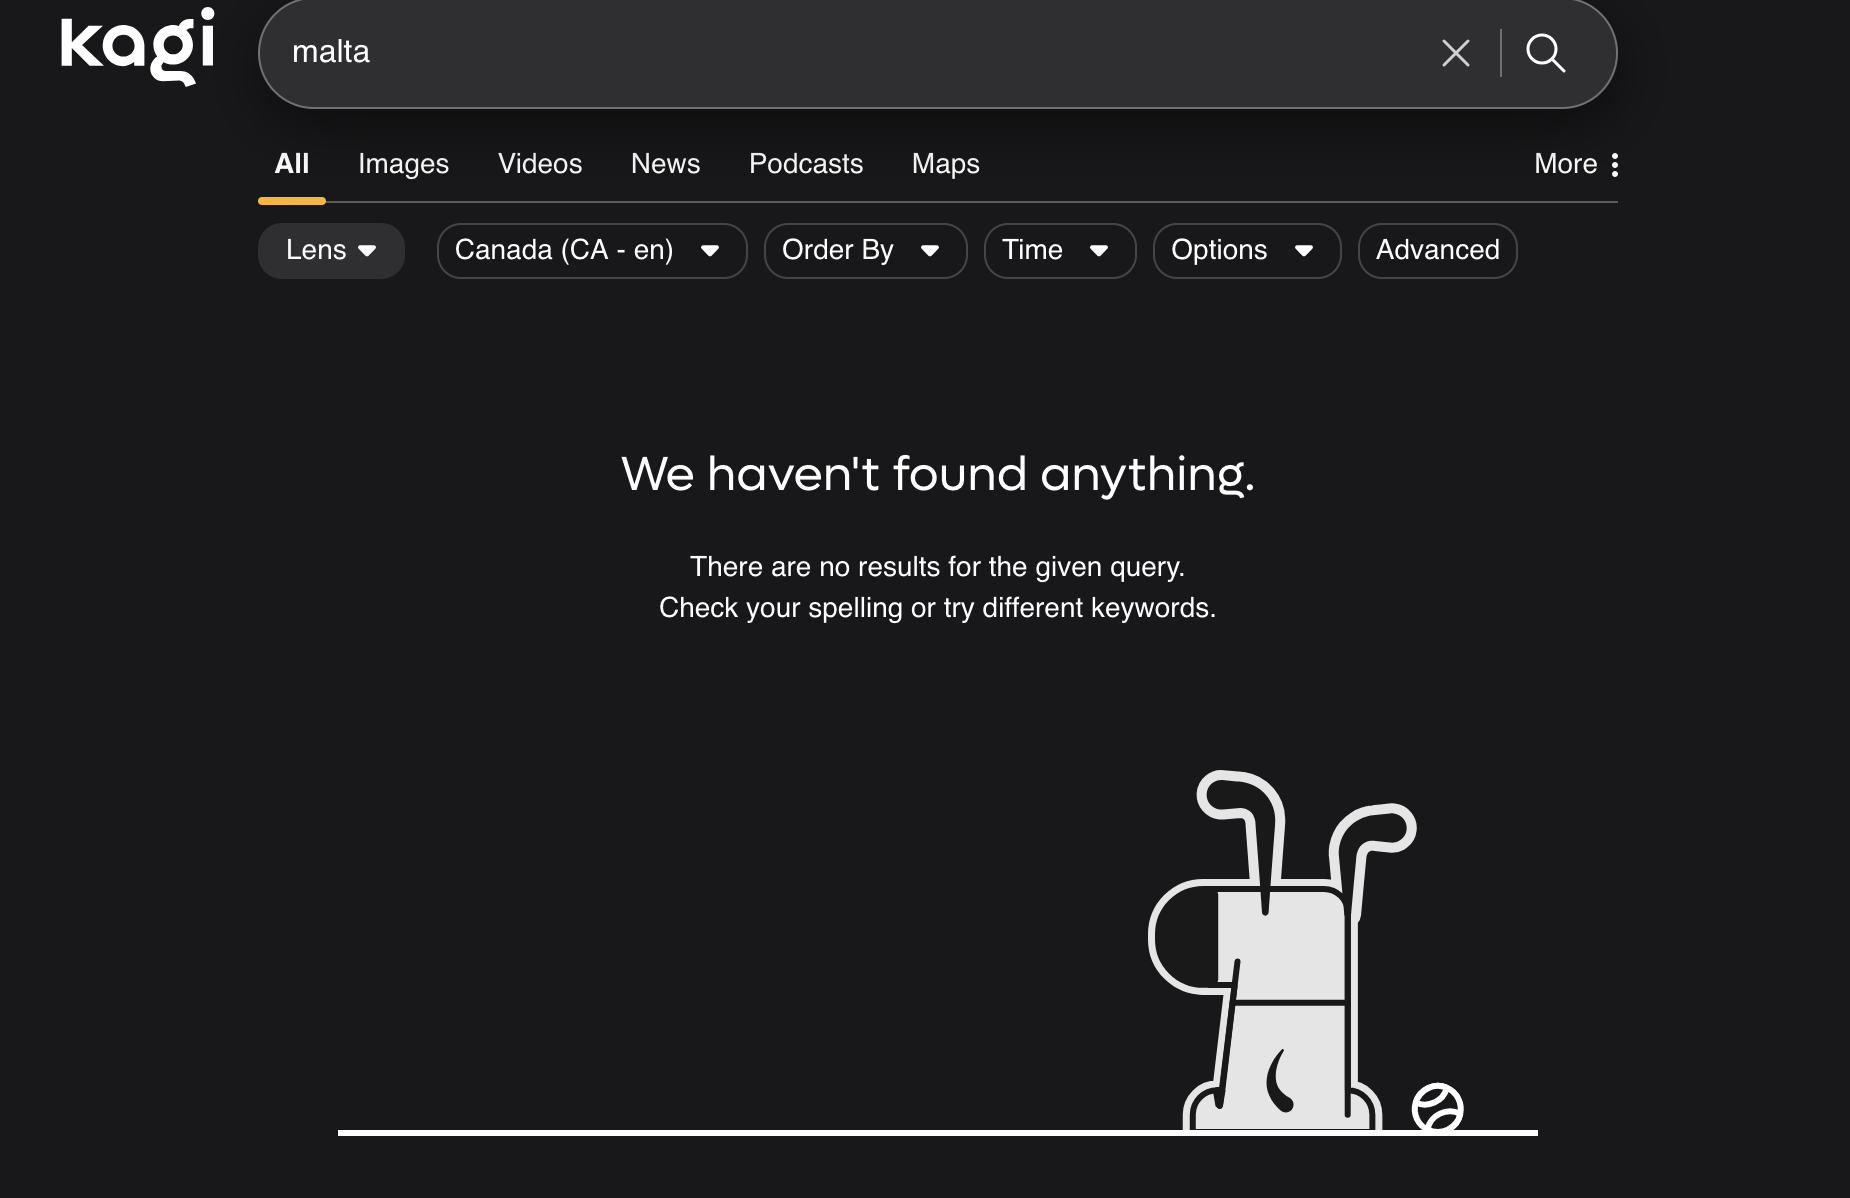Clear the search query with X icon

[1455, 53]
